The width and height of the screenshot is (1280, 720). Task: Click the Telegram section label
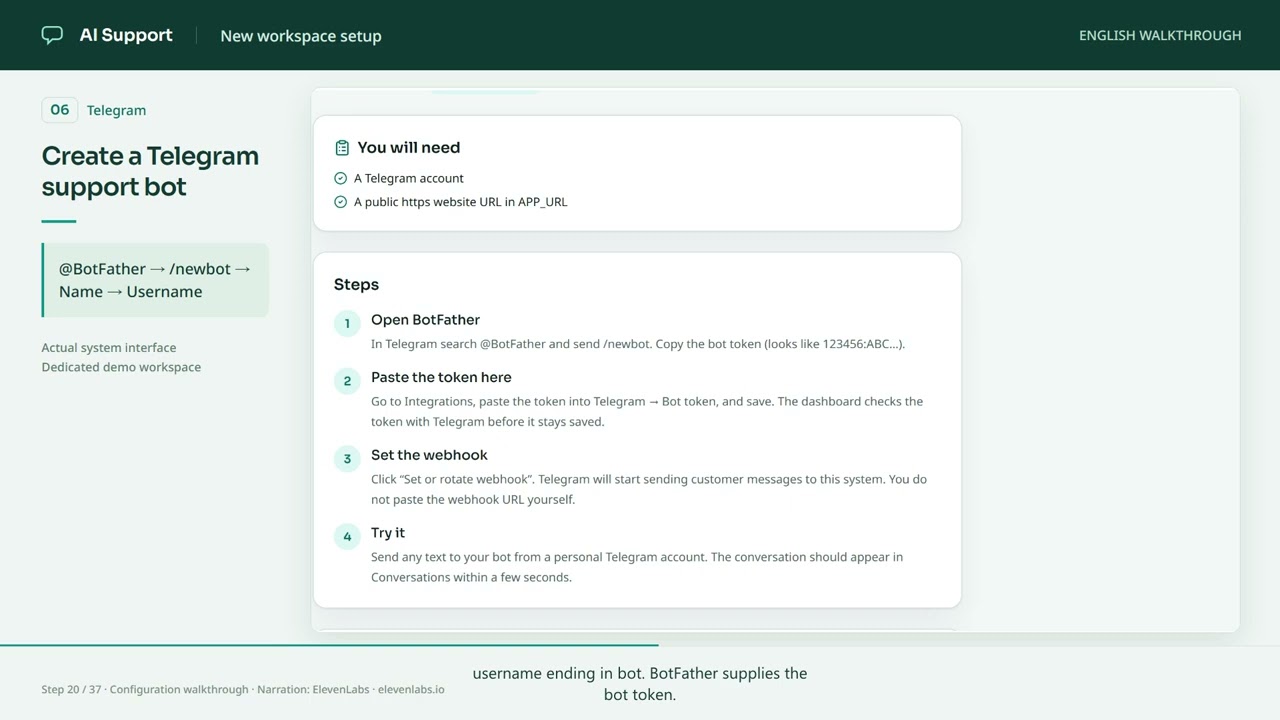[116, 110]
